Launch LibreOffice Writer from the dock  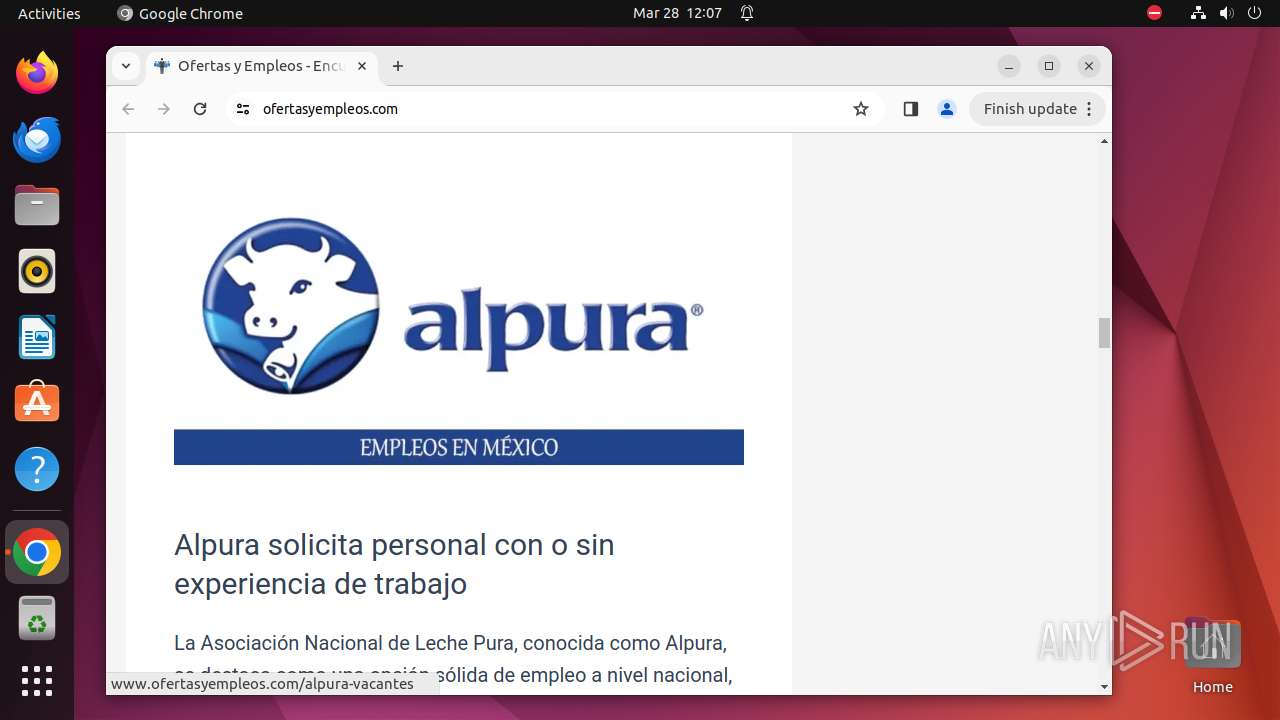[x=37, y=337]
